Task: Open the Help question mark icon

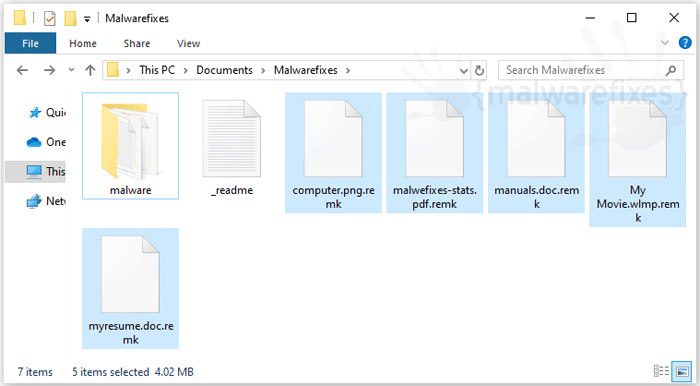Action: pyautogui.click(x=685, y=43)
